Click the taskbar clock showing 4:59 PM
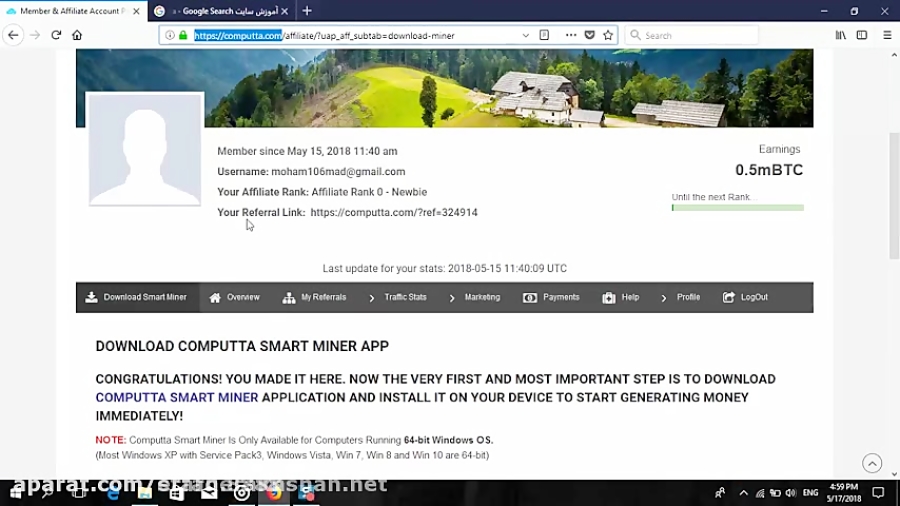The height and width of the screenshot is (506, 900). 844,493
